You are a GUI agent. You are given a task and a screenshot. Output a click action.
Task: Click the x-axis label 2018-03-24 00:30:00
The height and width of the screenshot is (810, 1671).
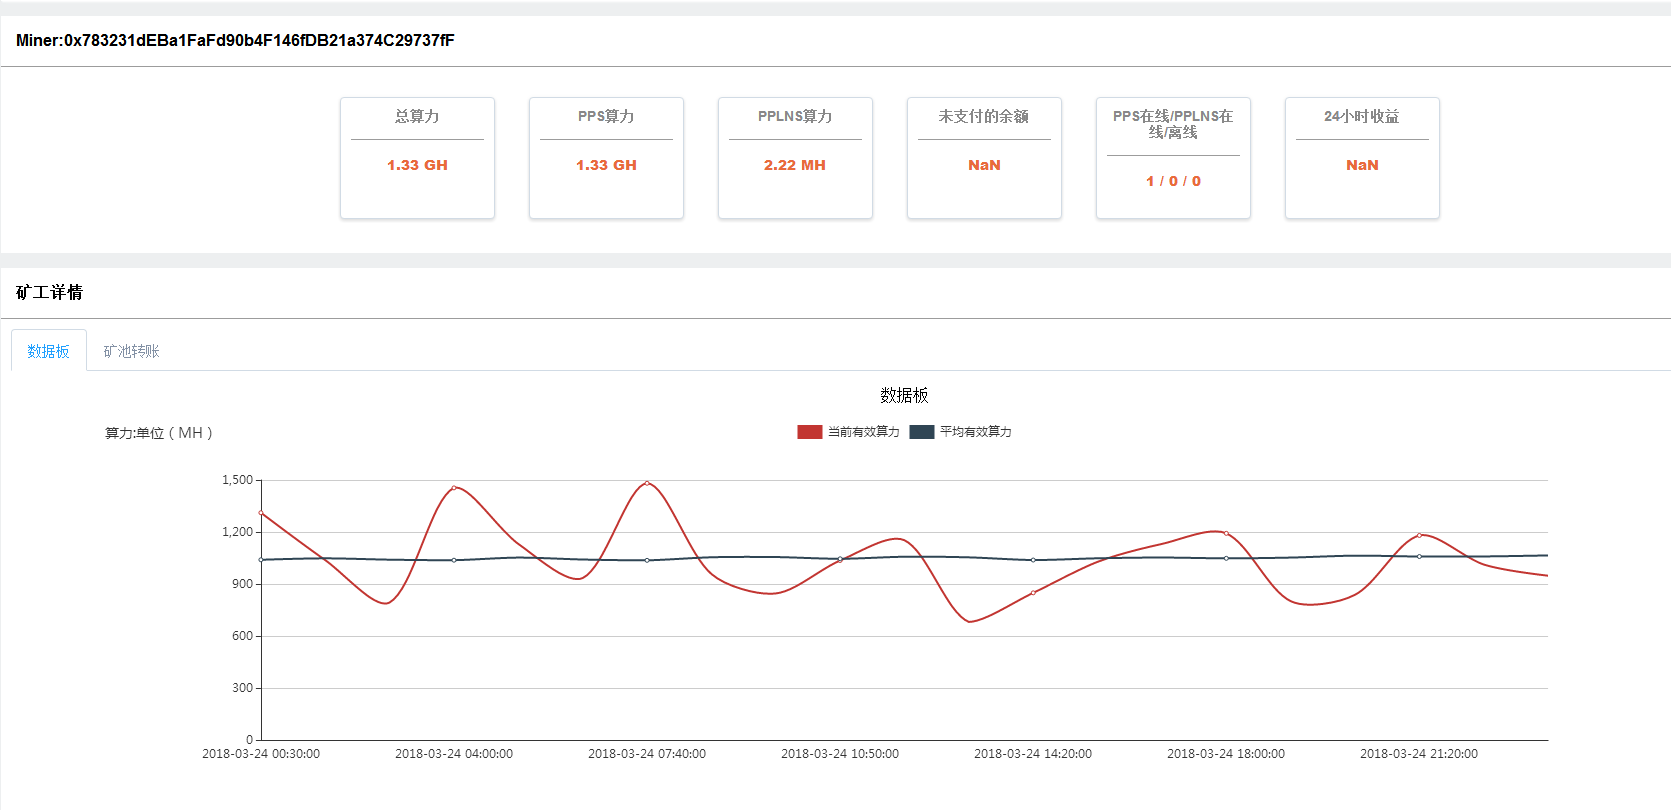(x=261, y=754)
